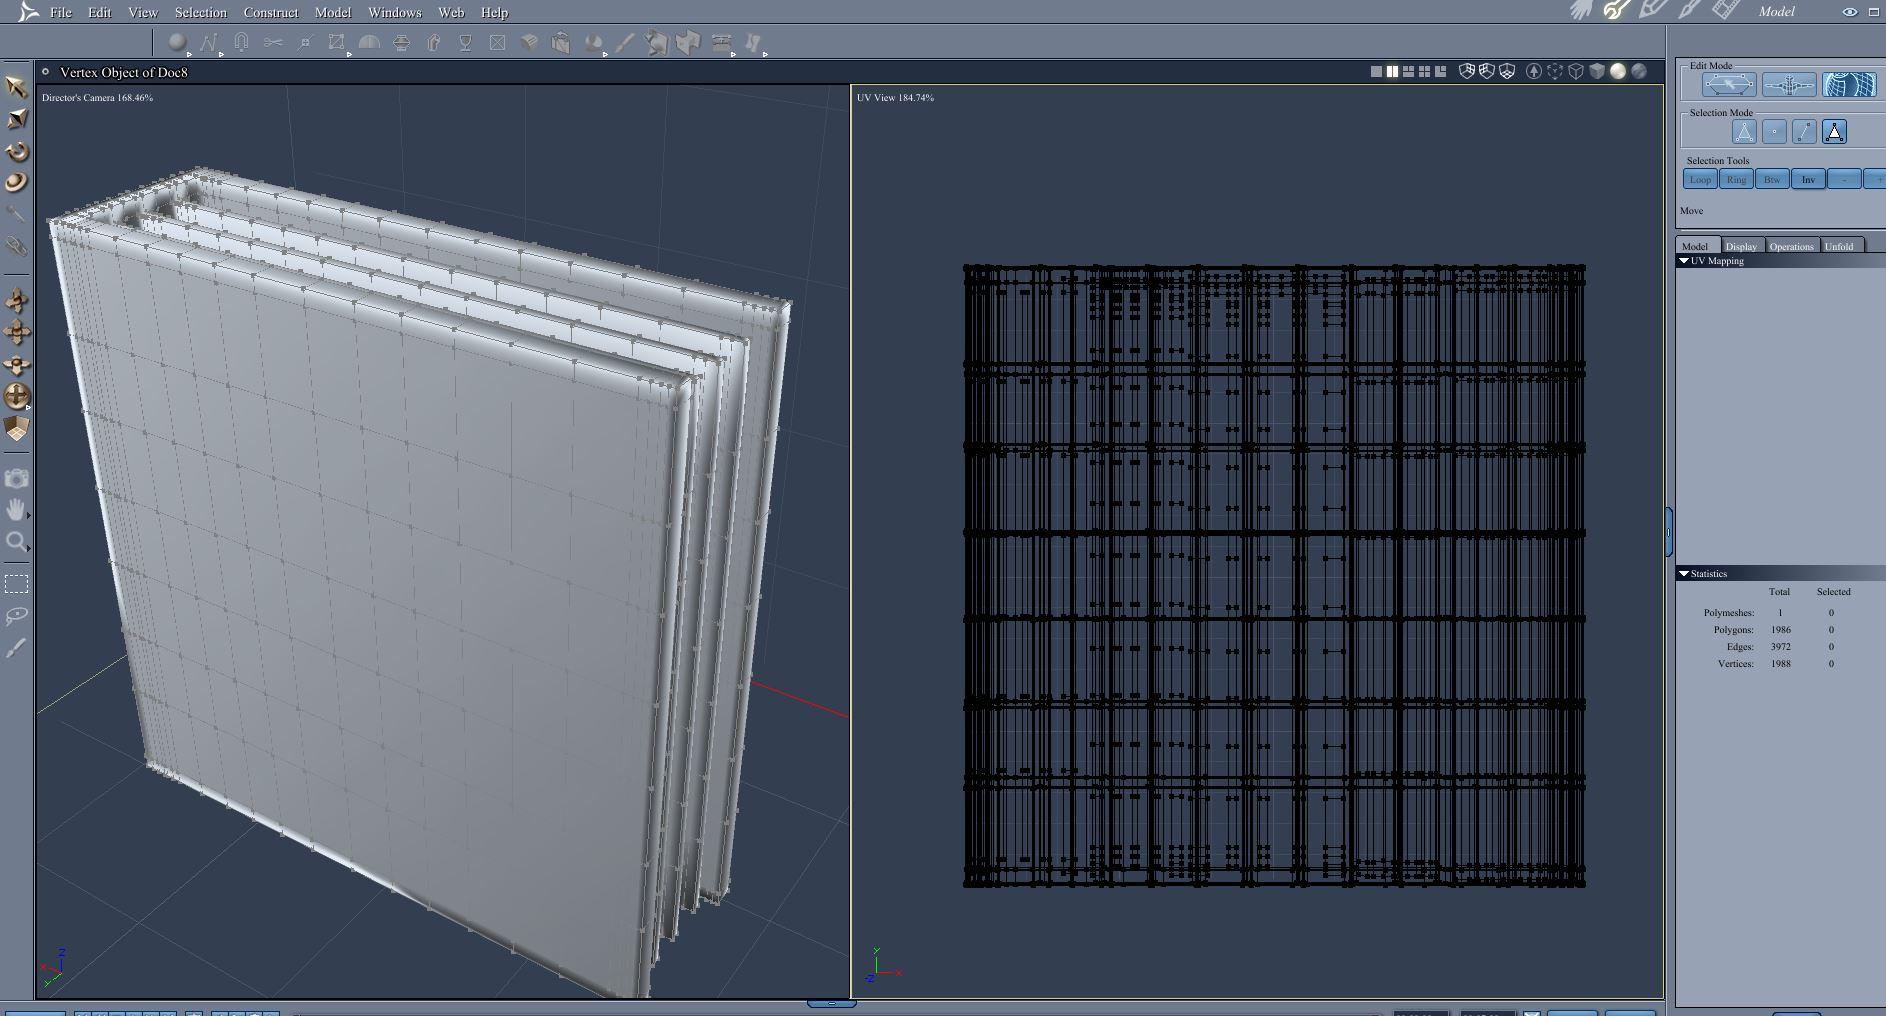Toggle the eye icon at top right
The width and height of the screenshot is (1886, 1016).
(1850, 12)
